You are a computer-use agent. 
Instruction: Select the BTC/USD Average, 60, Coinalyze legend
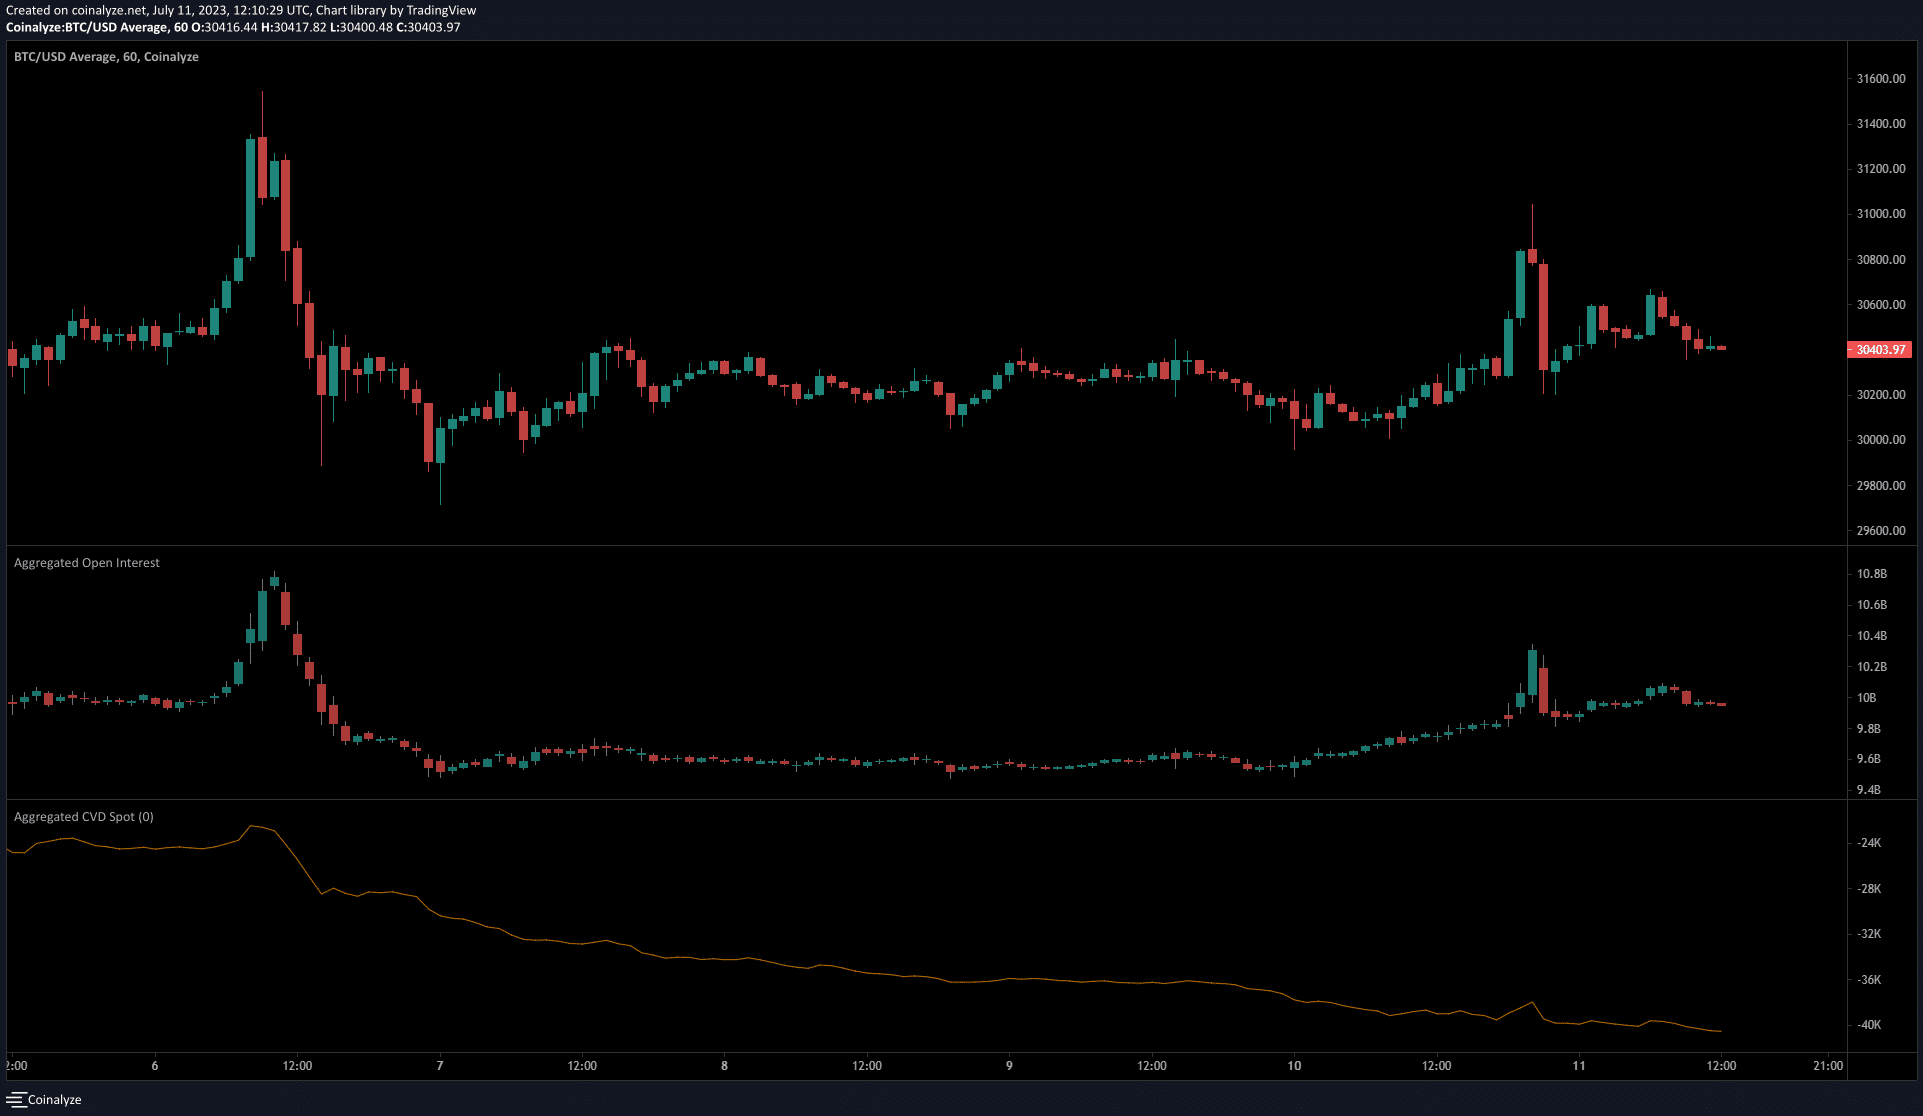(106, 57)
